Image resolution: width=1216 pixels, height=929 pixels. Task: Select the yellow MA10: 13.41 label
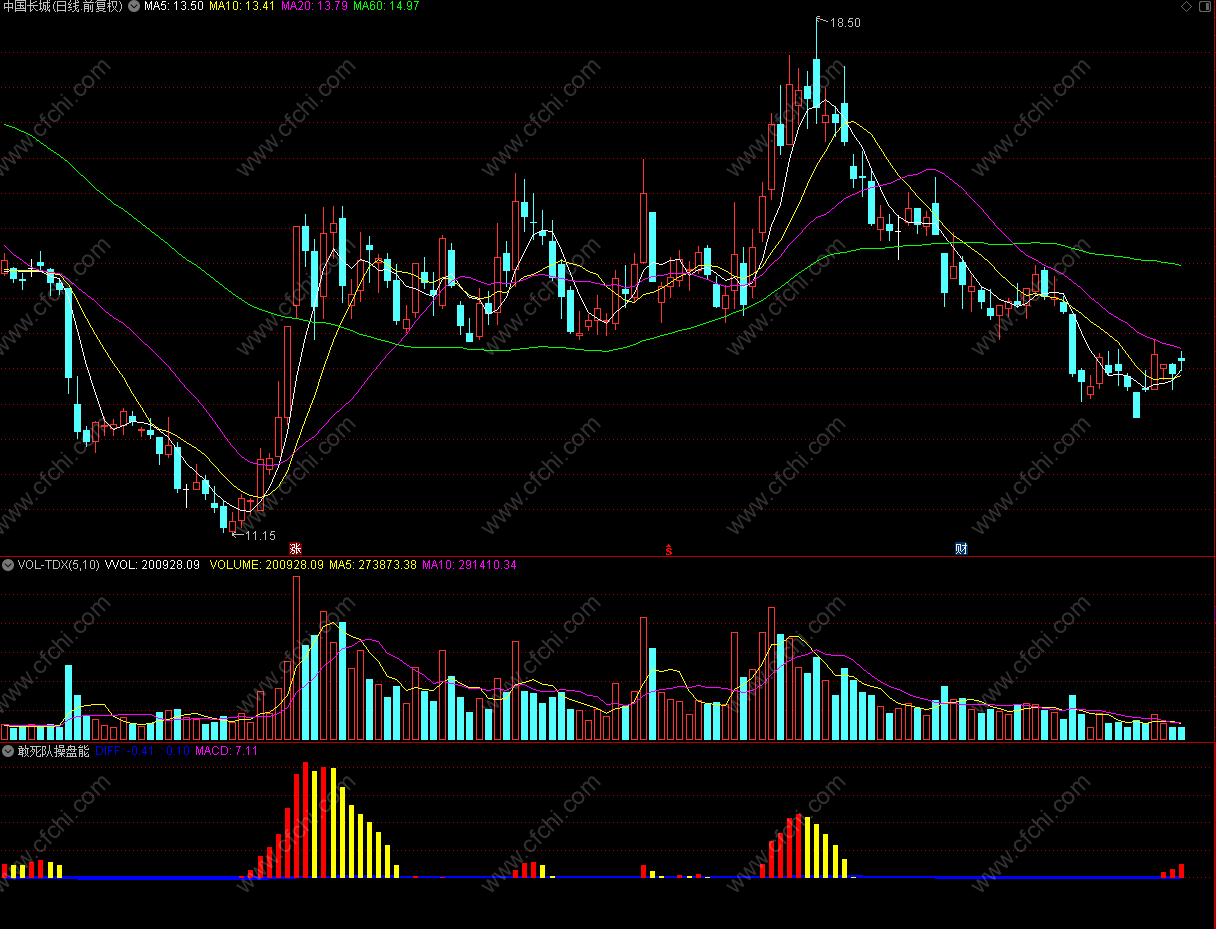242,6
